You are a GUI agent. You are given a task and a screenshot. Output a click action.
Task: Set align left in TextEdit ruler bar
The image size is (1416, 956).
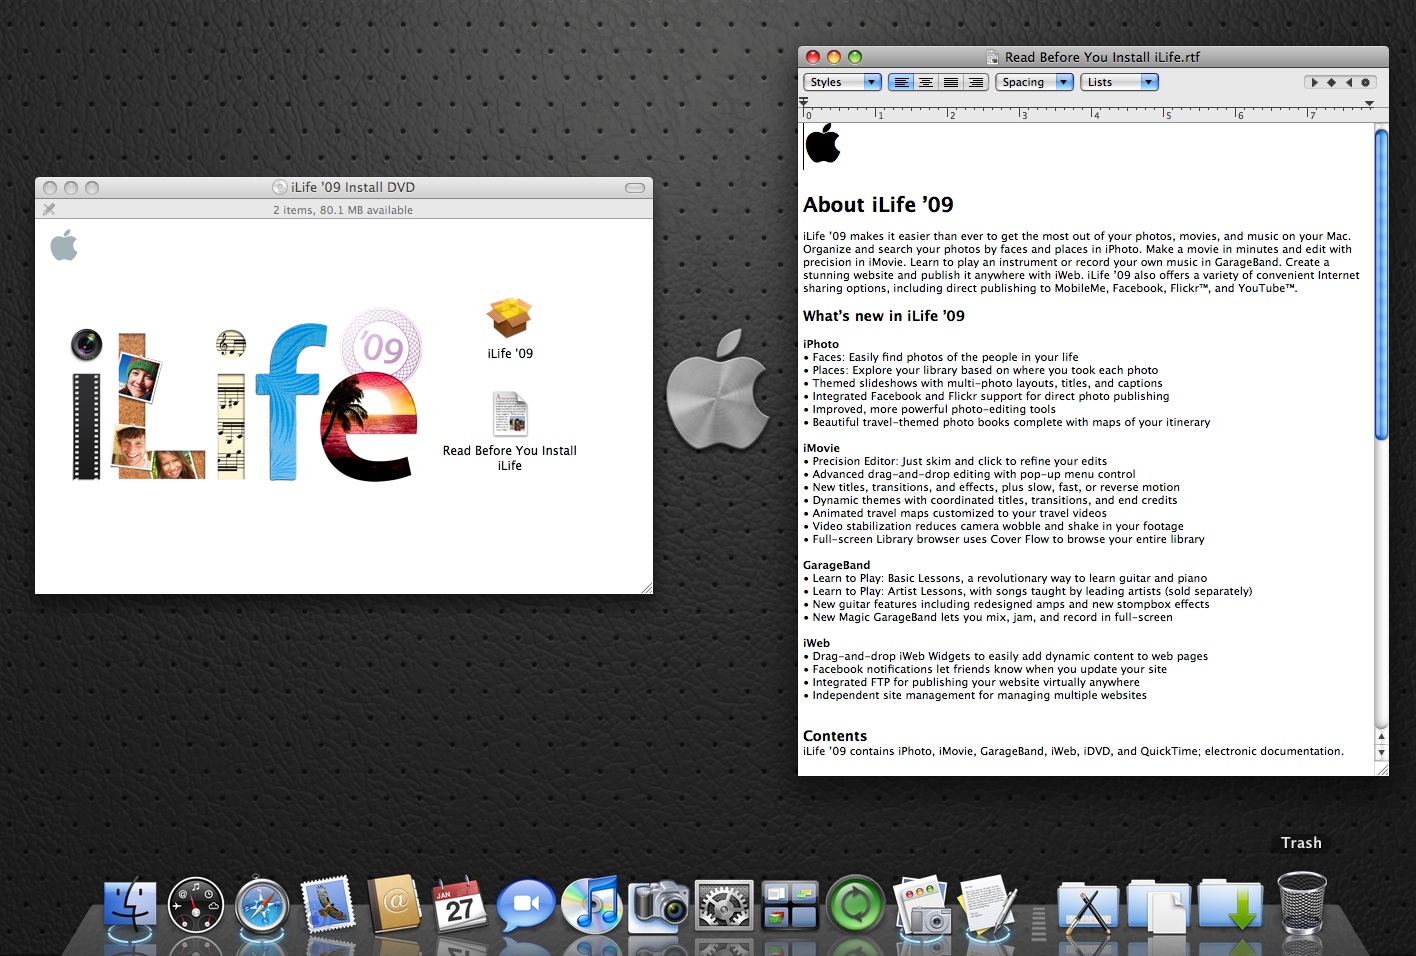coord(901,82)
